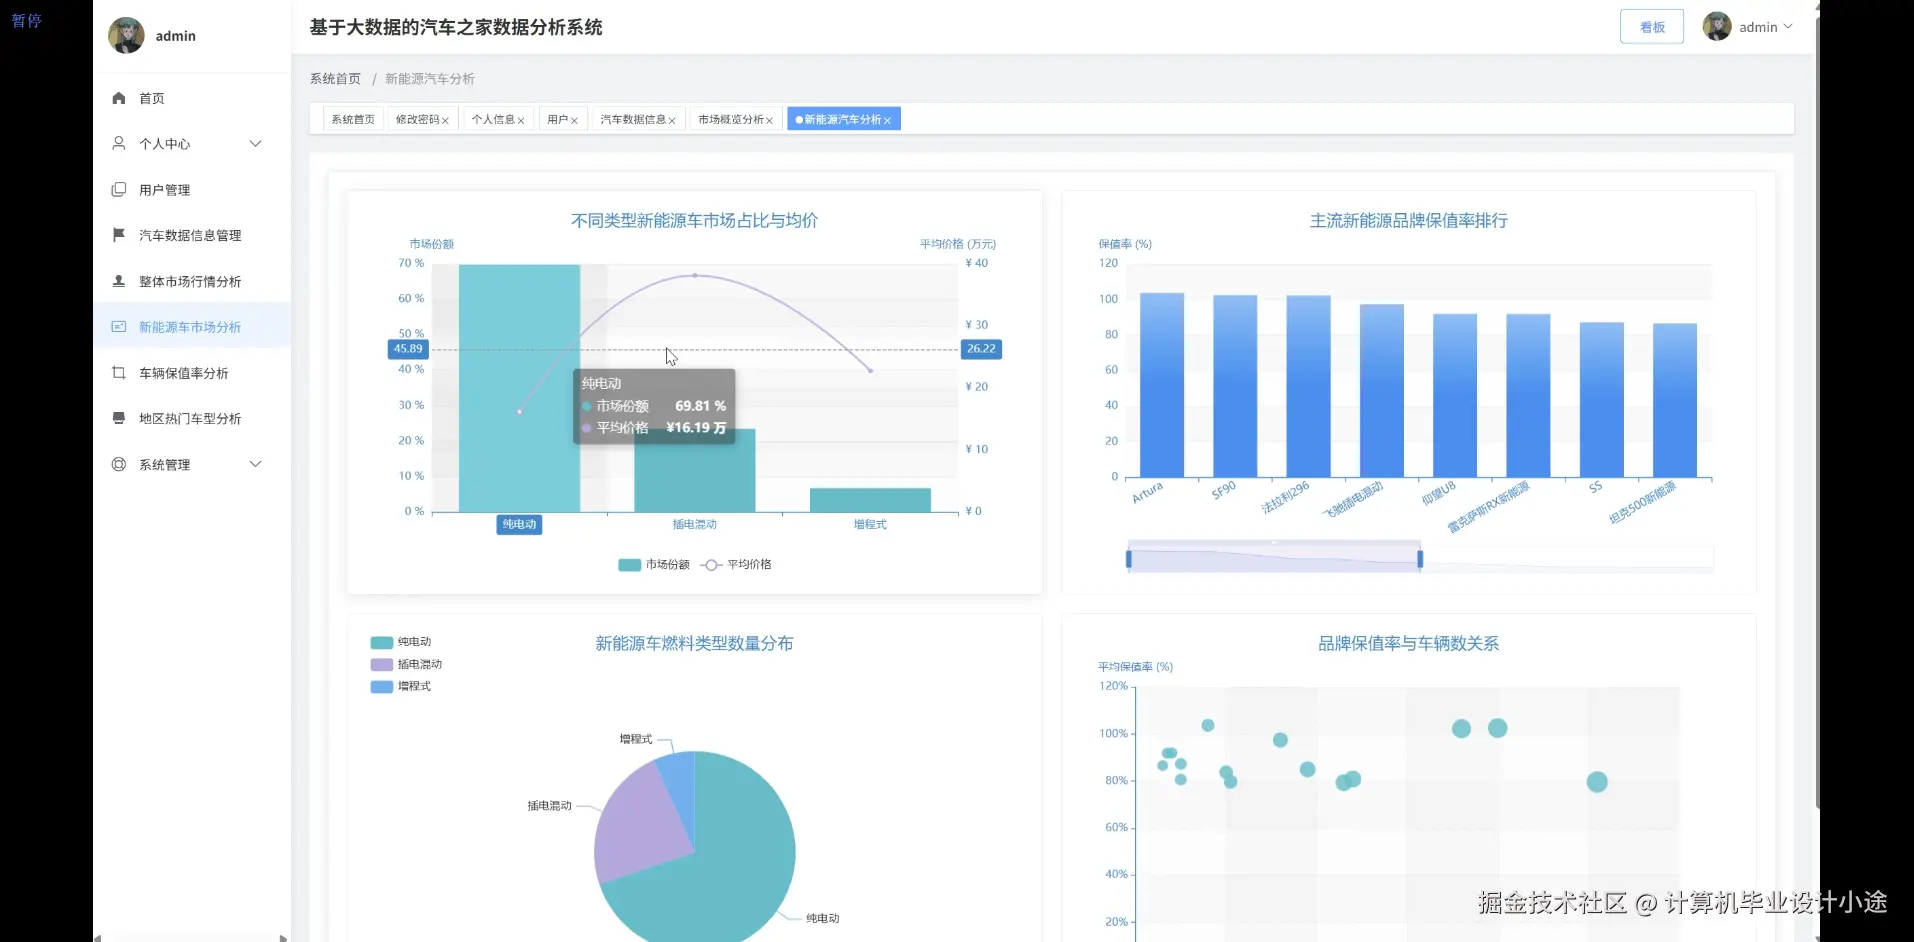This screenshot has width=1914, height=942.
Task: Expand the 个人中心 submenu chevron
Action: coord(256,144)
